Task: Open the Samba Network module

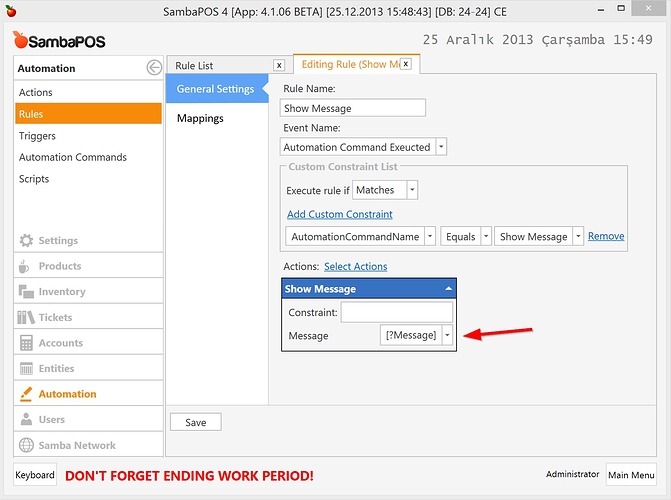Action: pyautogui.click(x=88, y=445)
